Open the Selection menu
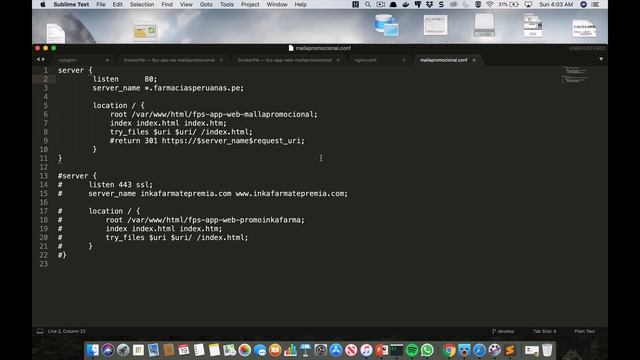The image size is (640, 360). click(x=142, y=4)
